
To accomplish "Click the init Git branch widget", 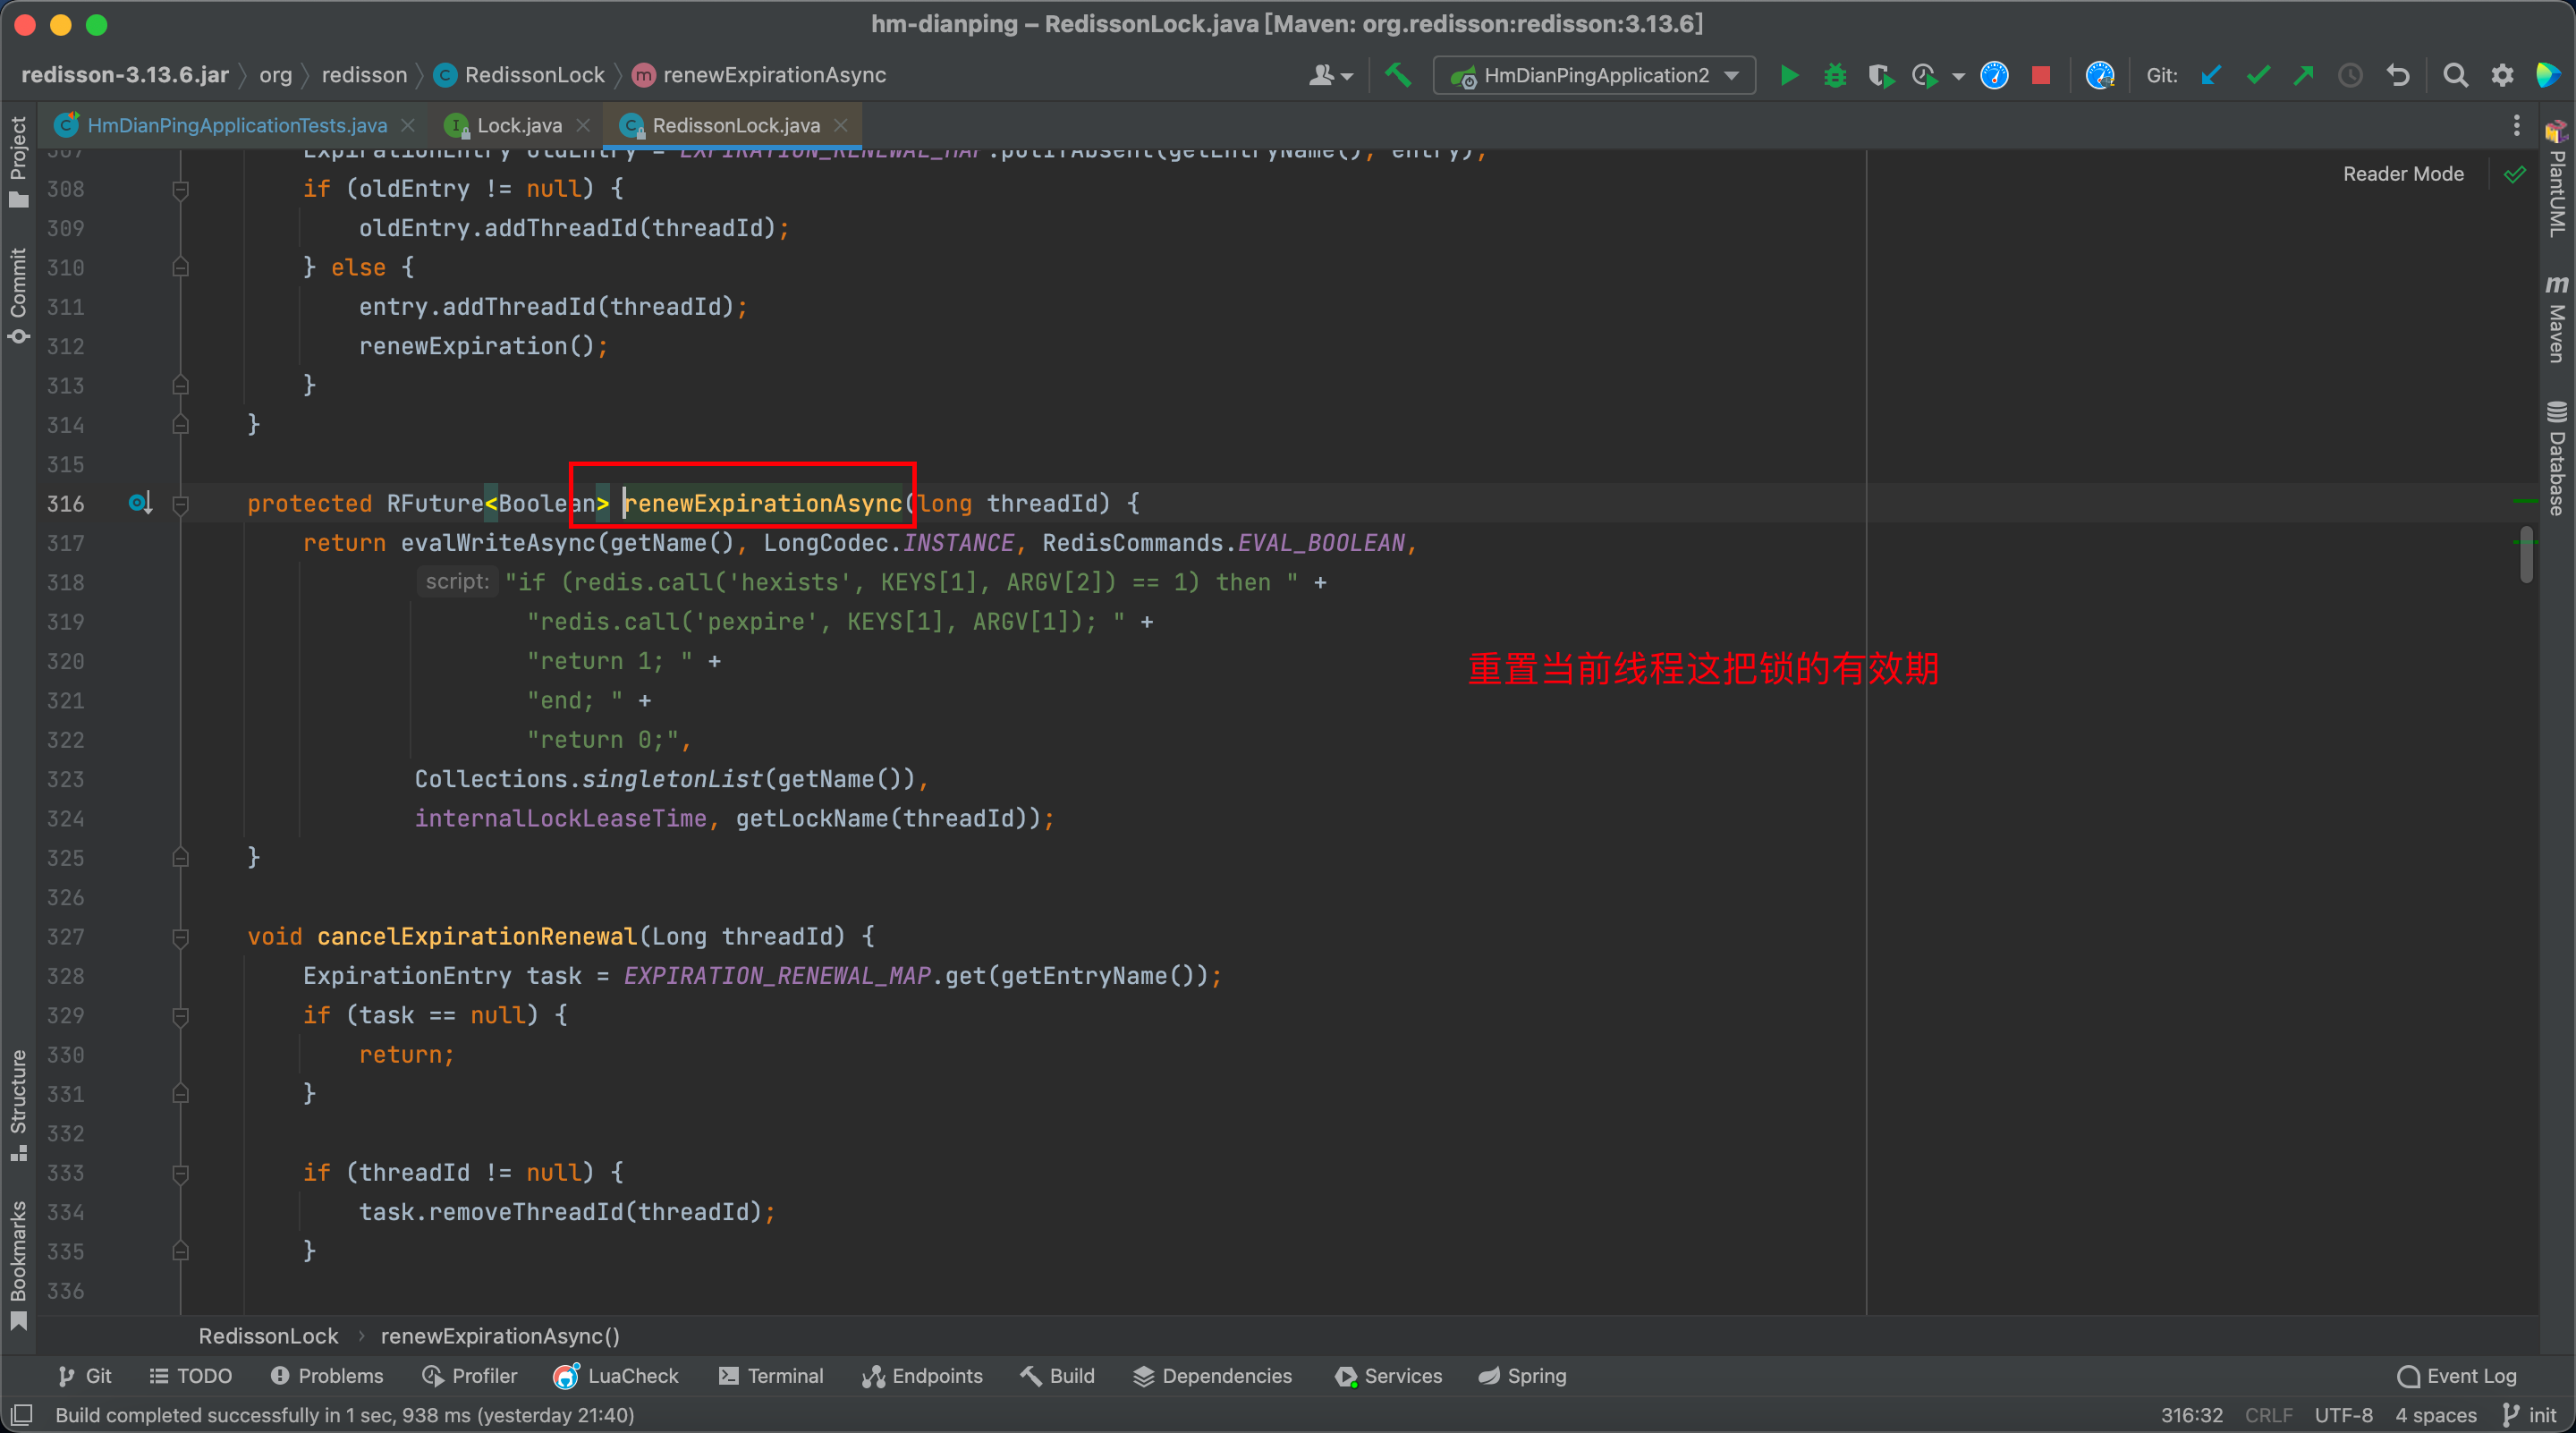I will [2530, 1414].
